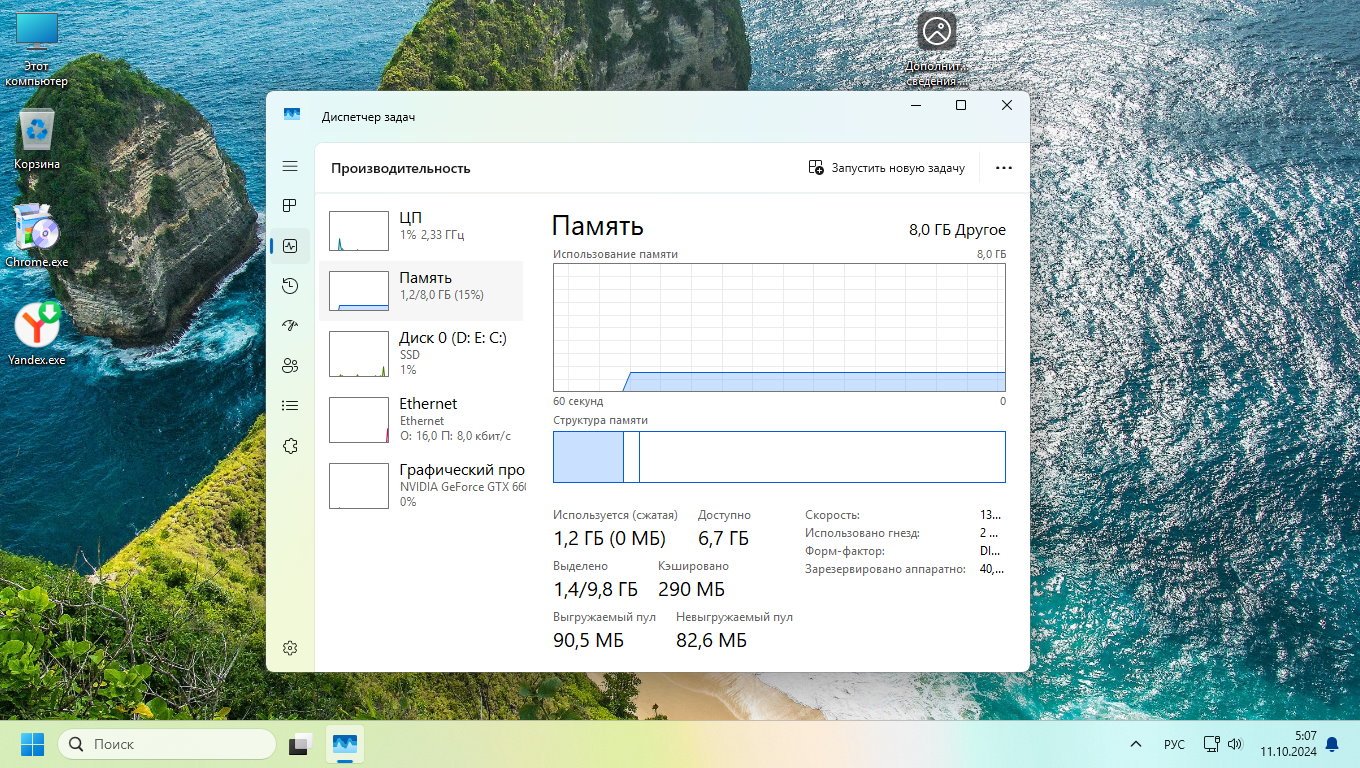Click the Ethernet mini graph thumbnail
The height and width of the screenshot is (768, 1360).
point(358,420)
